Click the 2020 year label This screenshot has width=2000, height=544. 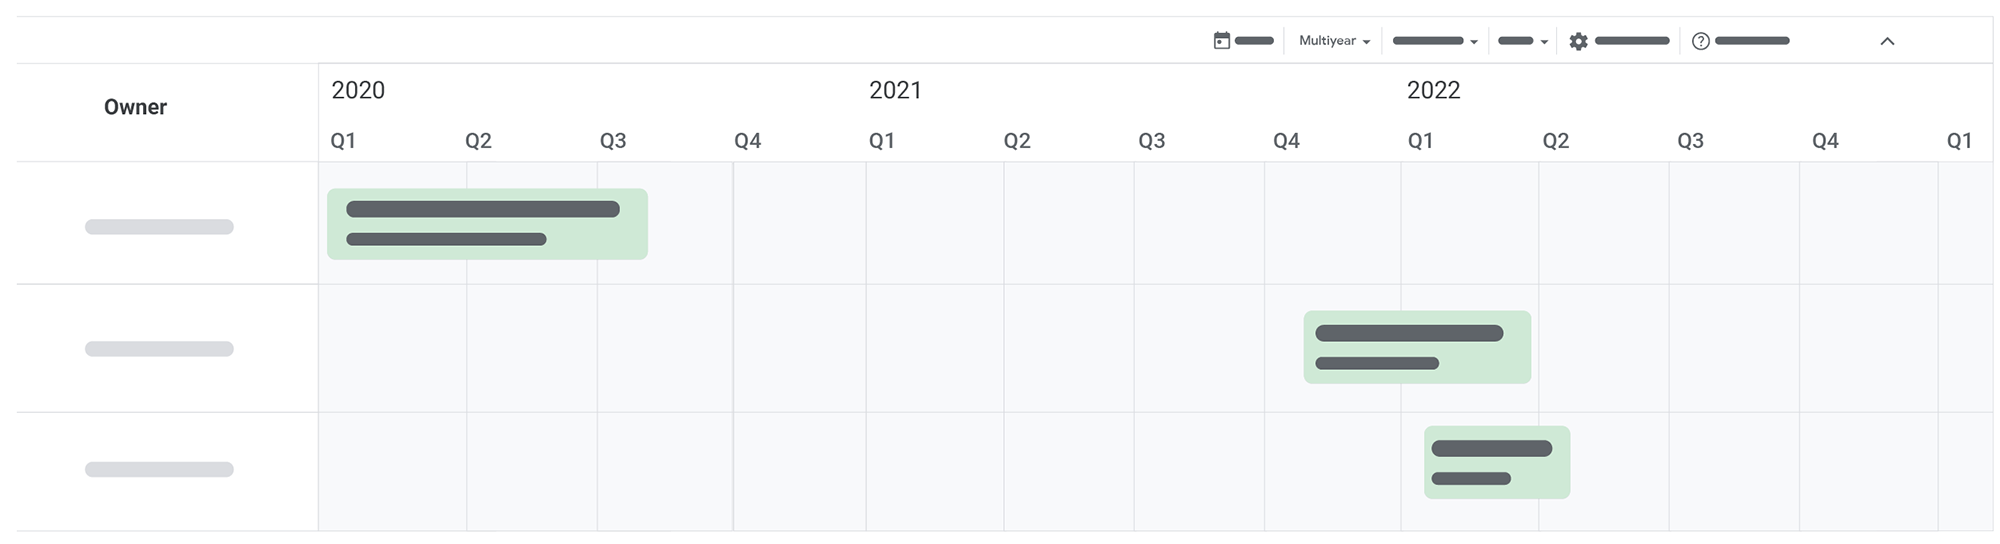point(358,90)
